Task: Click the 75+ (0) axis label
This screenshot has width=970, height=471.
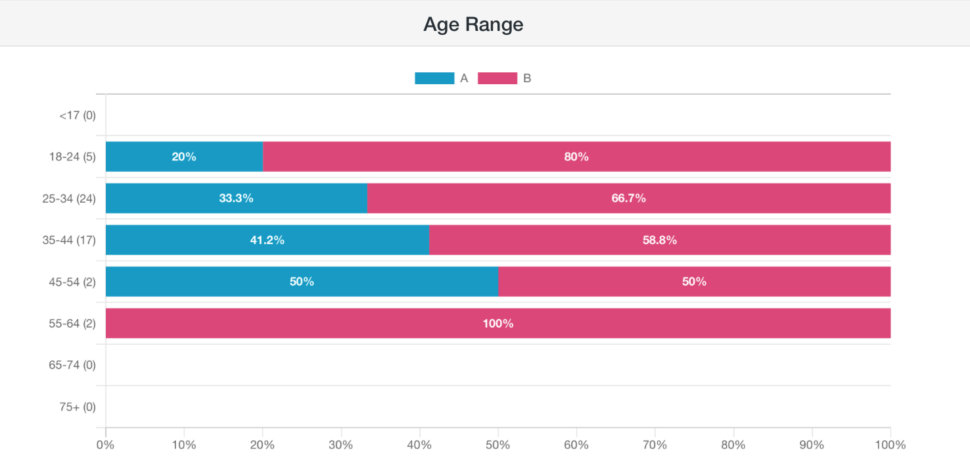Action: click(77, 406)
